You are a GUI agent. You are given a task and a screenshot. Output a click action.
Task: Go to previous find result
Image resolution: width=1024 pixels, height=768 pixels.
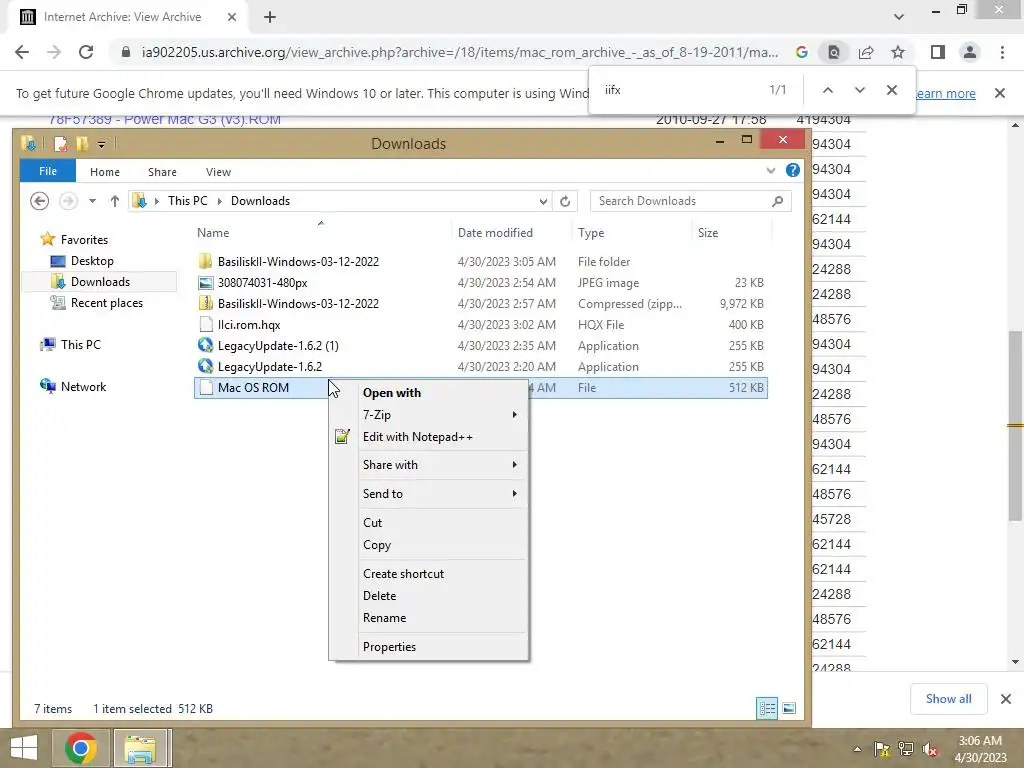pos(827,90)
